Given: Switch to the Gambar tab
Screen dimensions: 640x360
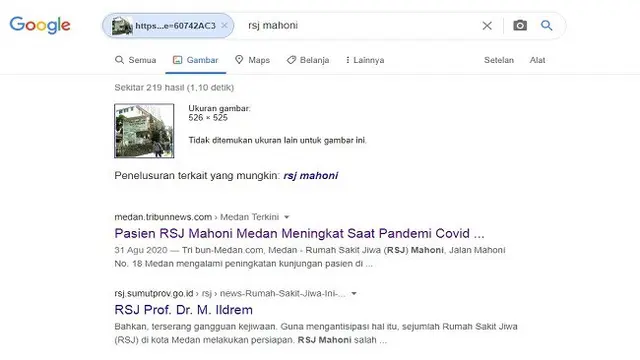Looking at the screenshot, I should 196,60.
